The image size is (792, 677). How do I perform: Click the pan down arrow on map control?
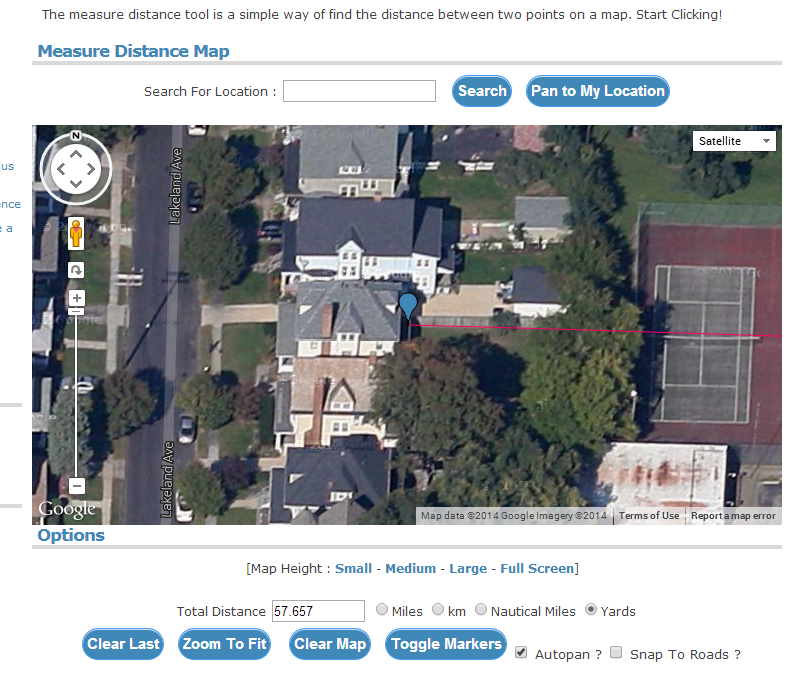point(76,185)
